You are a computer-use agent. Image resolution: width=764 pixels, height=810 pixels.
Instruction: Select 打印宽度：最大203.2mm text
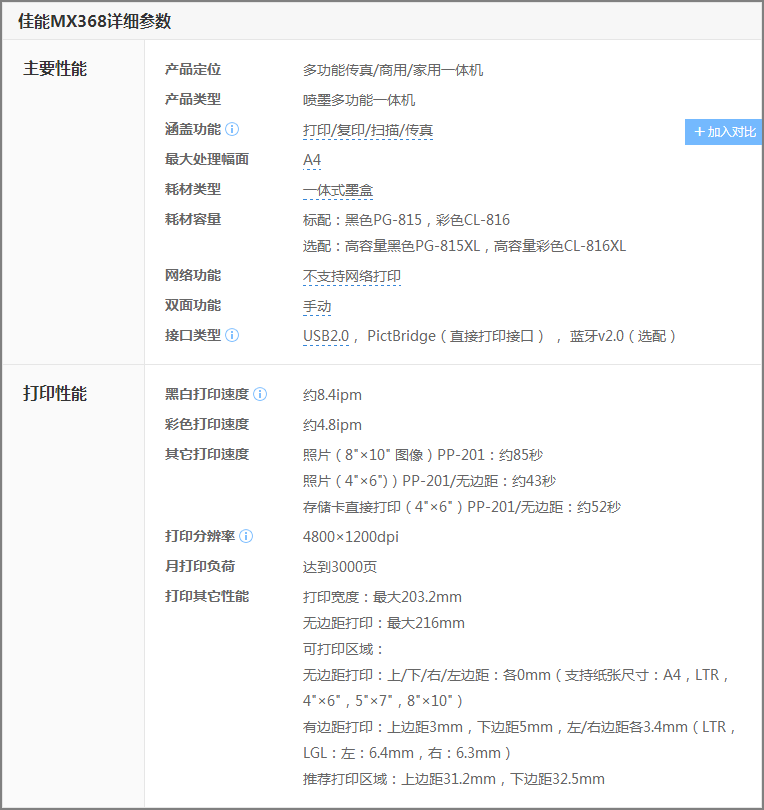pyautogui.click(x=382, y=597)
